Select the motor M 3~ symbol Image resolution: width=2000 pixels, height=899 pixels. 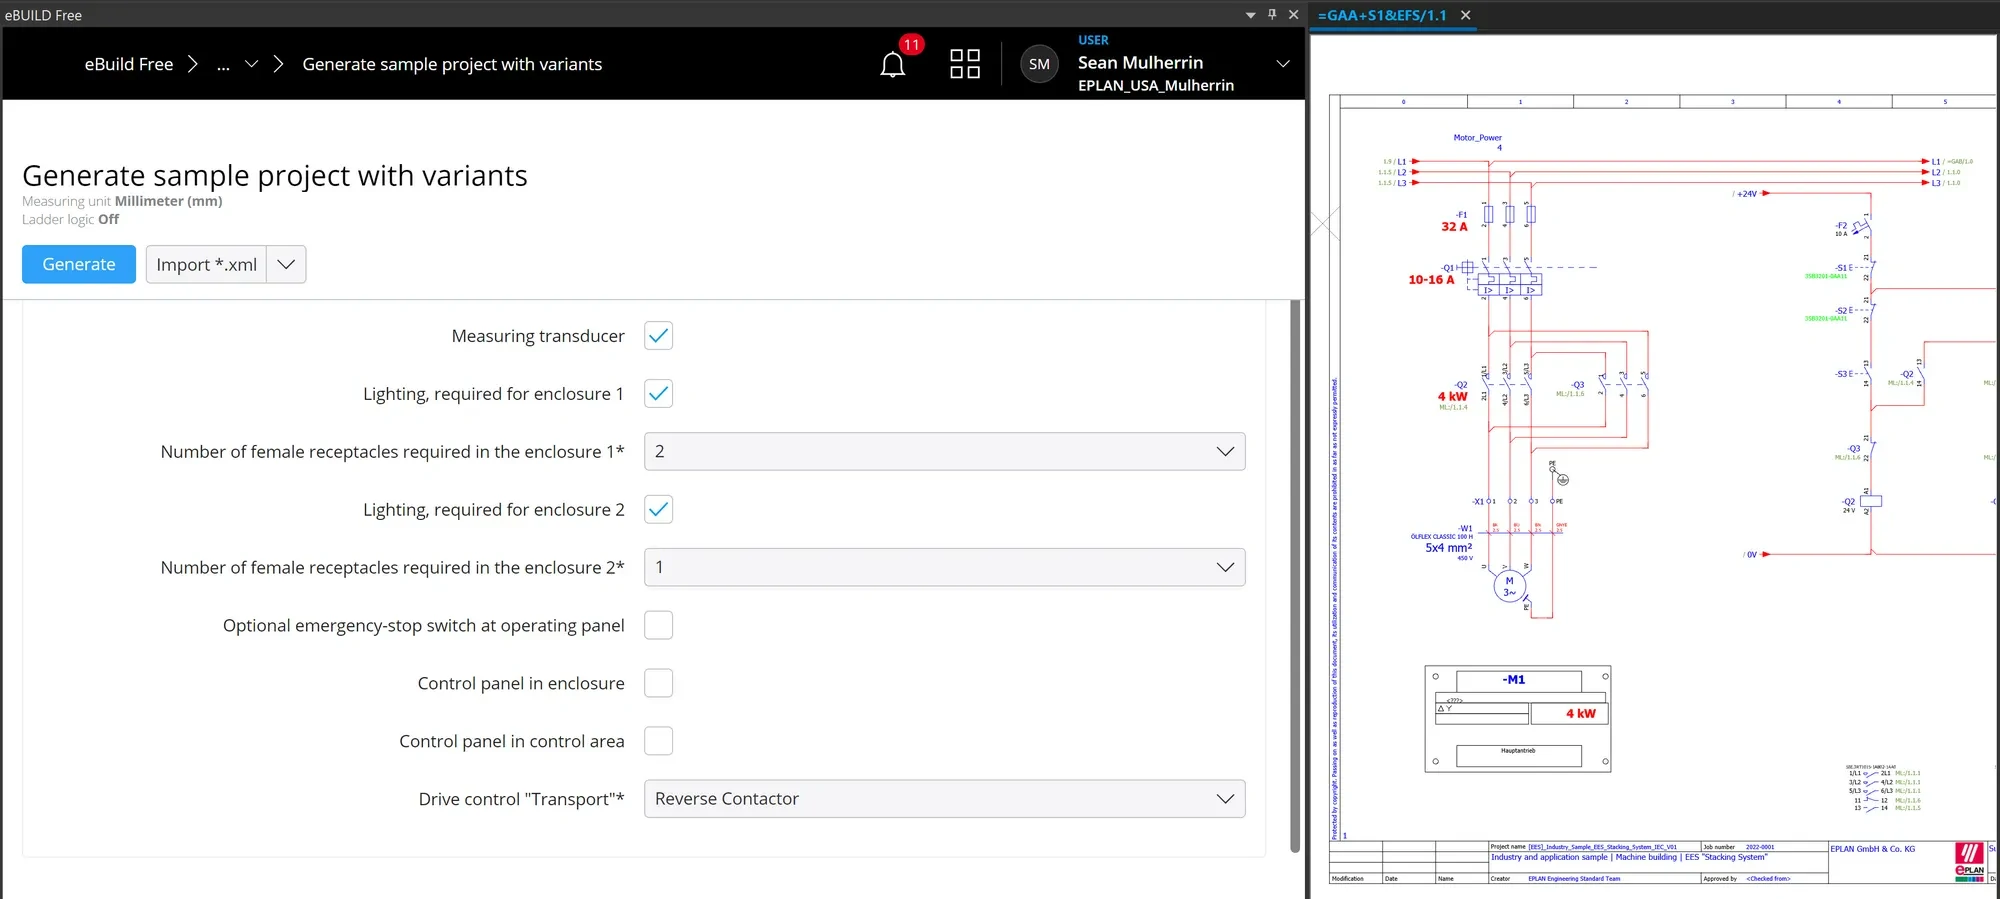pos(1509,587)
